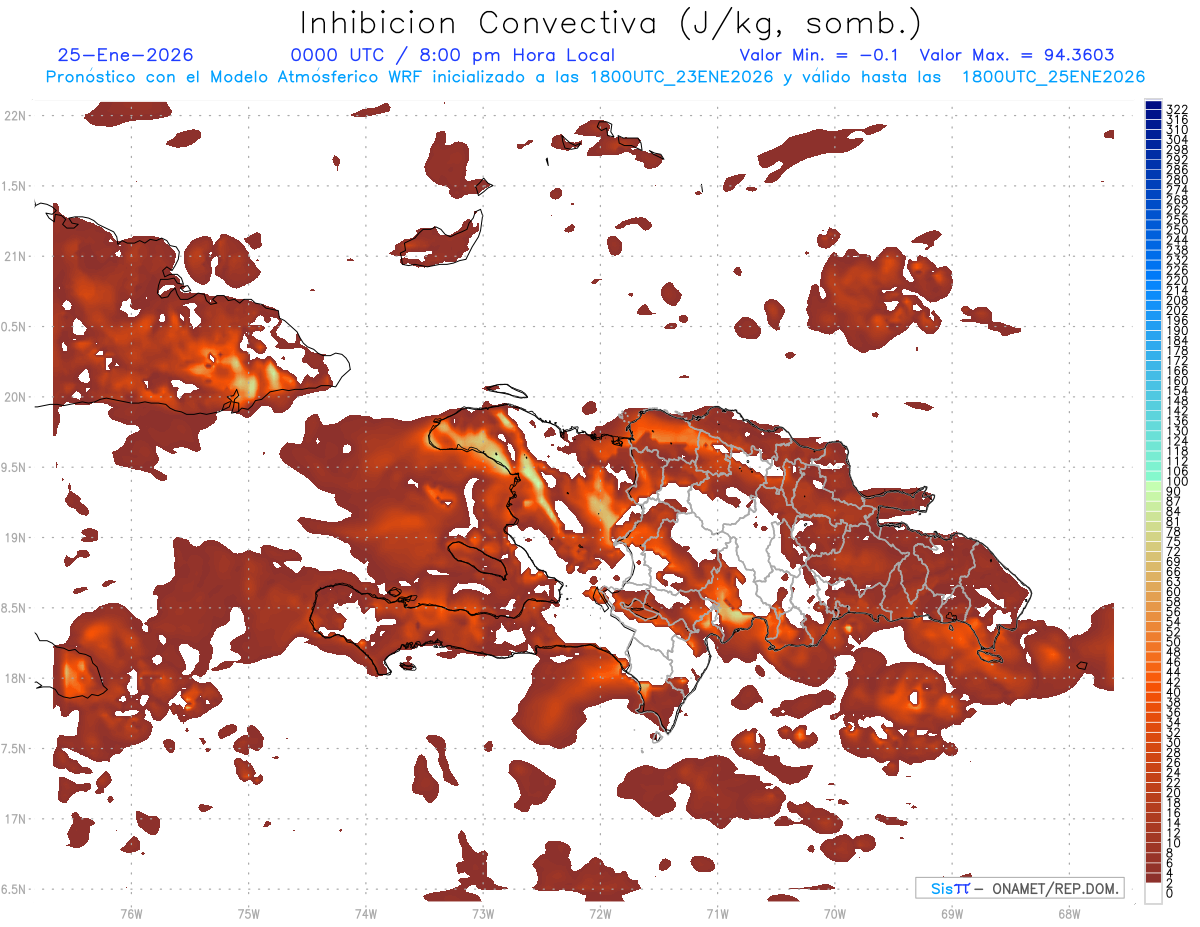Click the "21N" latitude label
Viewport: 1200px width, 927px height.
[x=15, y=257]
